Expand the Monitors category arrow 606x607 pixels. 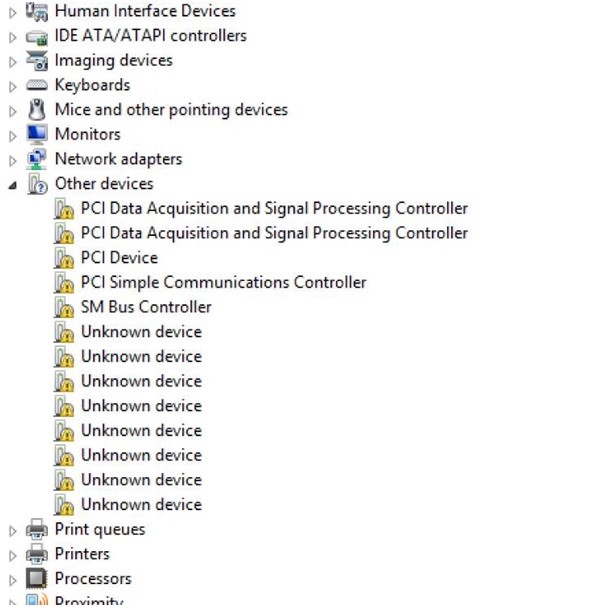[x=12, y=136]
